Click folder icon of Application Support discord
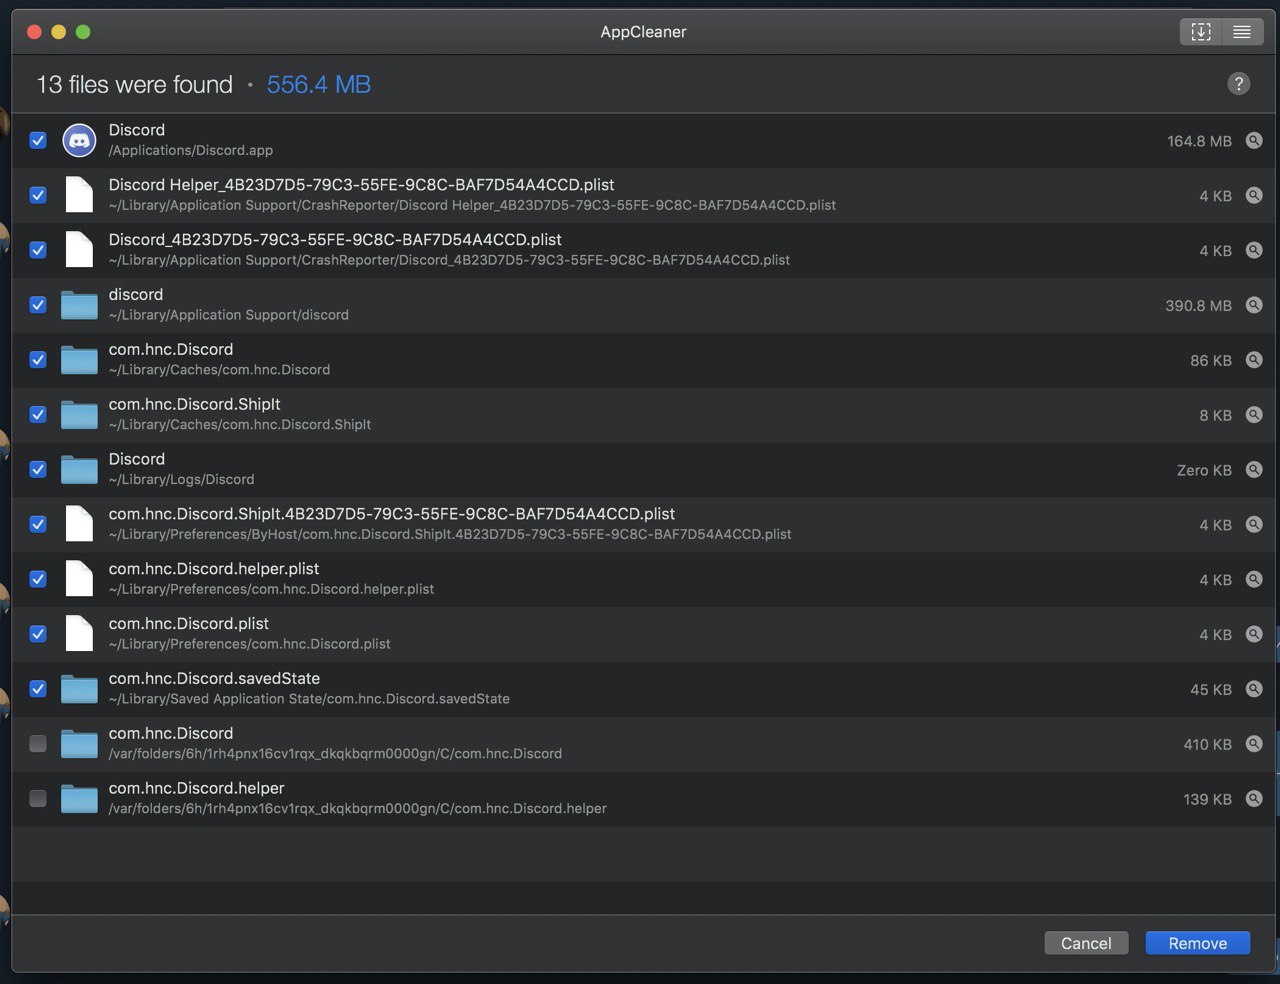 pos(79,305)
